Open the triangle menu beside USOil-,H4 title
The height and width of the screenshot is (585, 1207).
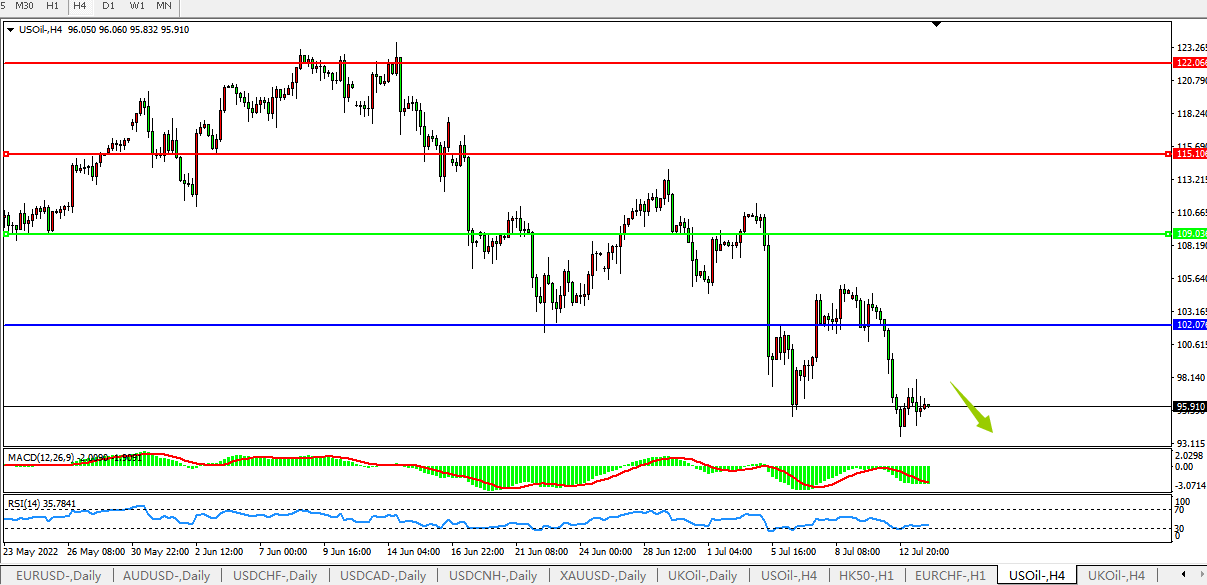coord(11,30)
